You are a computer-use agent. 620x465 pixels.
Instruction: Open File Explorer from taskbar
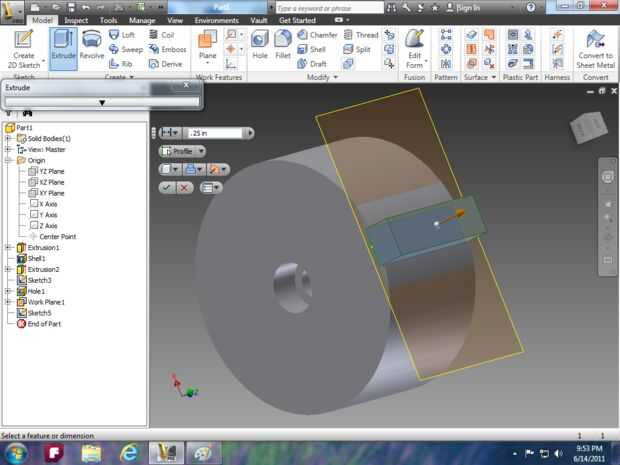point(91,453)
